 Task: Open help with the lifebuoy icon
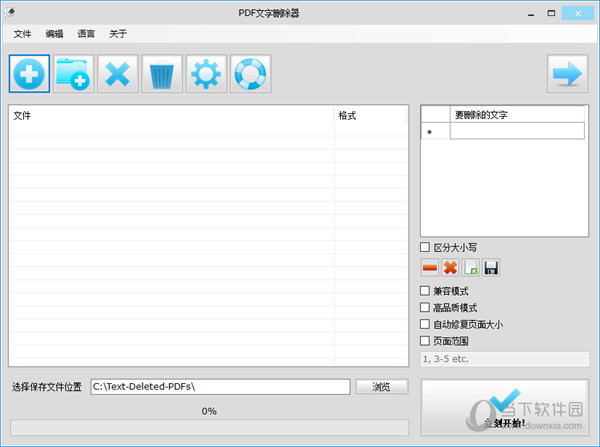coord(251,73)
